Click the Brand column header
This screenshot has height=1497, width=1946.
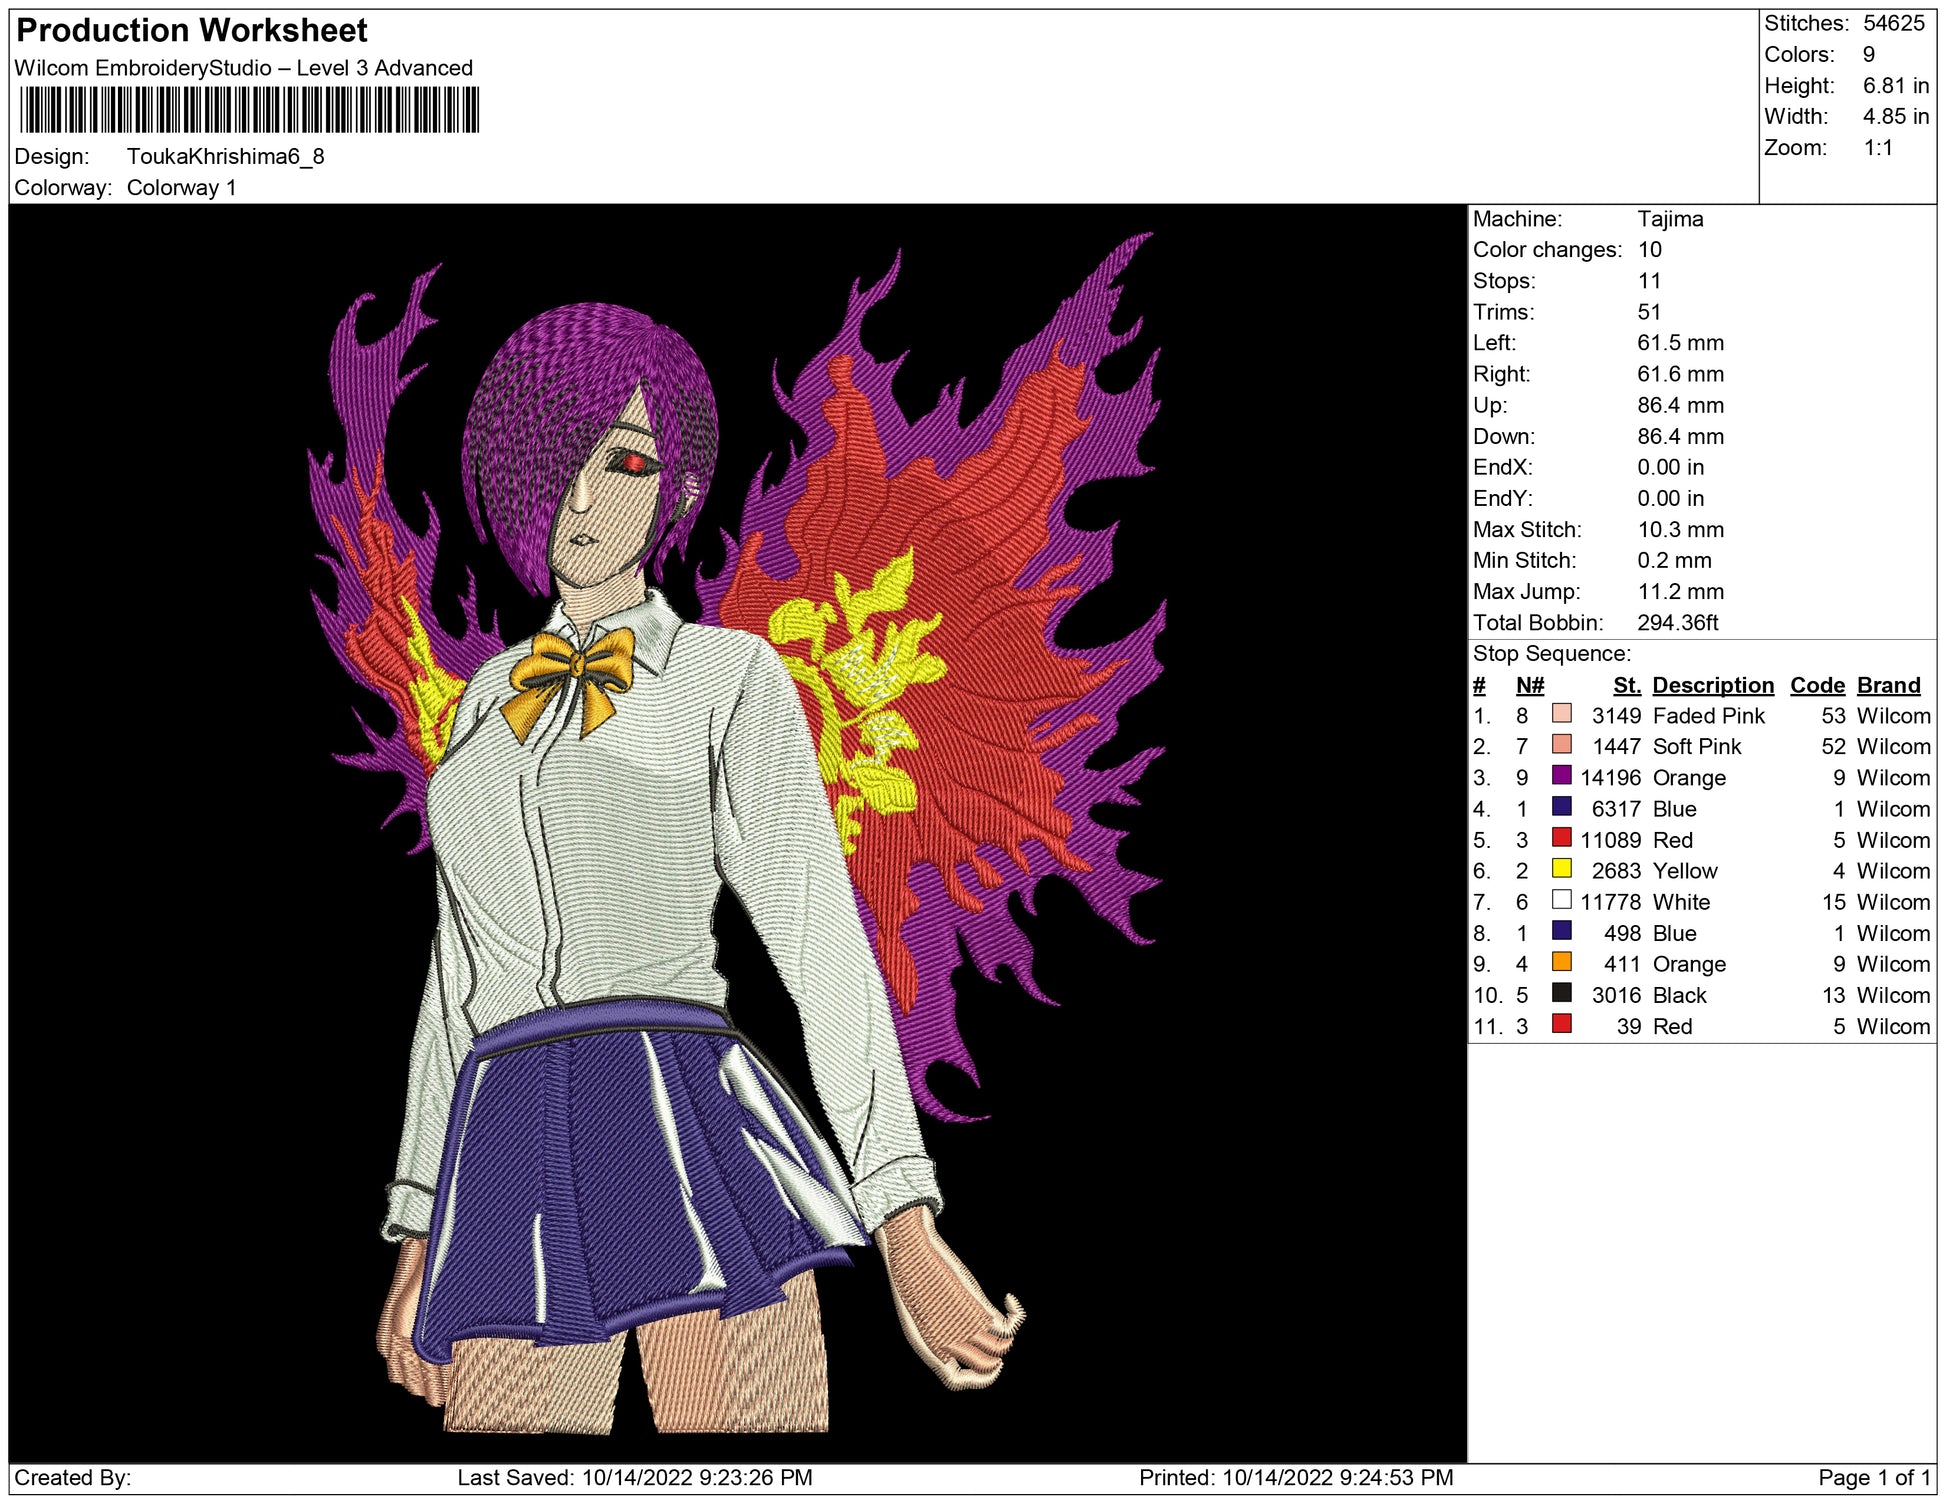coord(1888,685)
